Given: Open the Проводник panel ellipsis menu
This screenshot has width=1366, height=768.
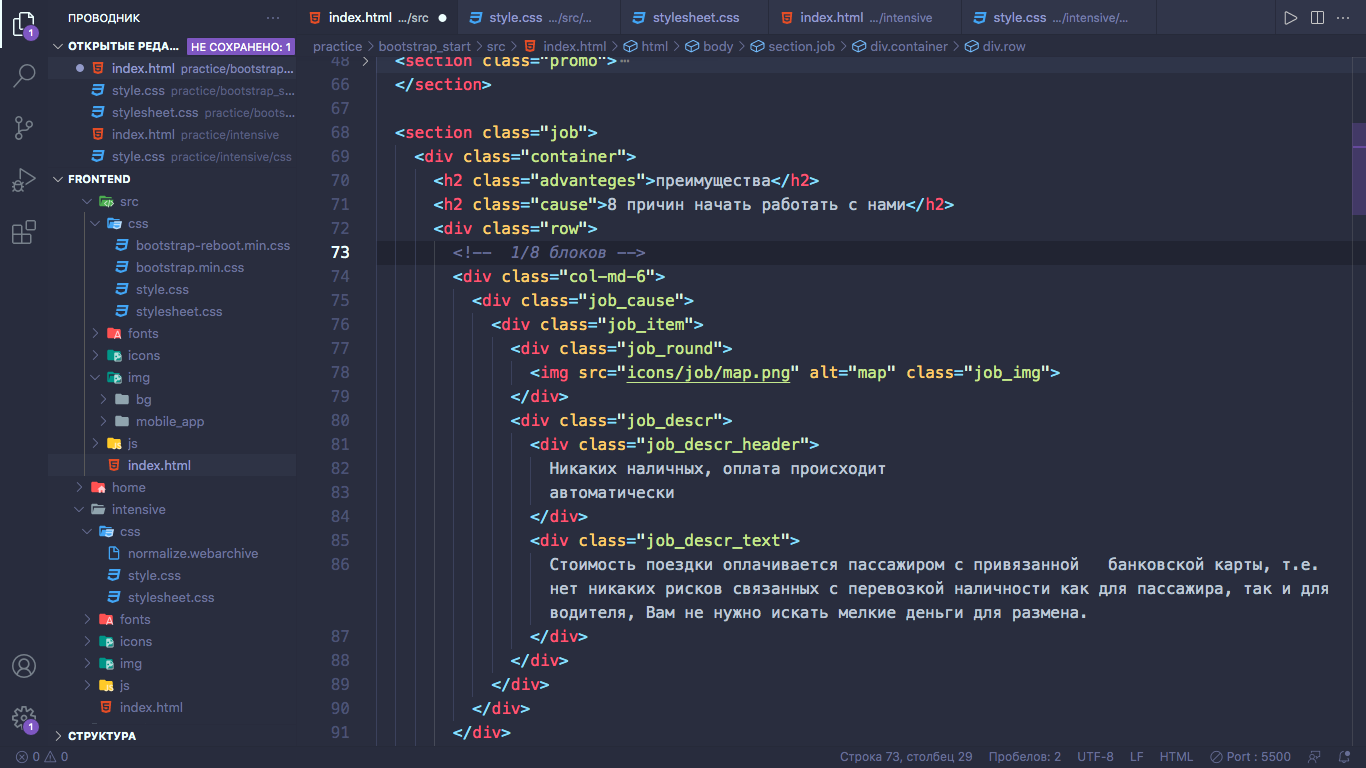Looking at the screenshot, I should pos(273,18).
